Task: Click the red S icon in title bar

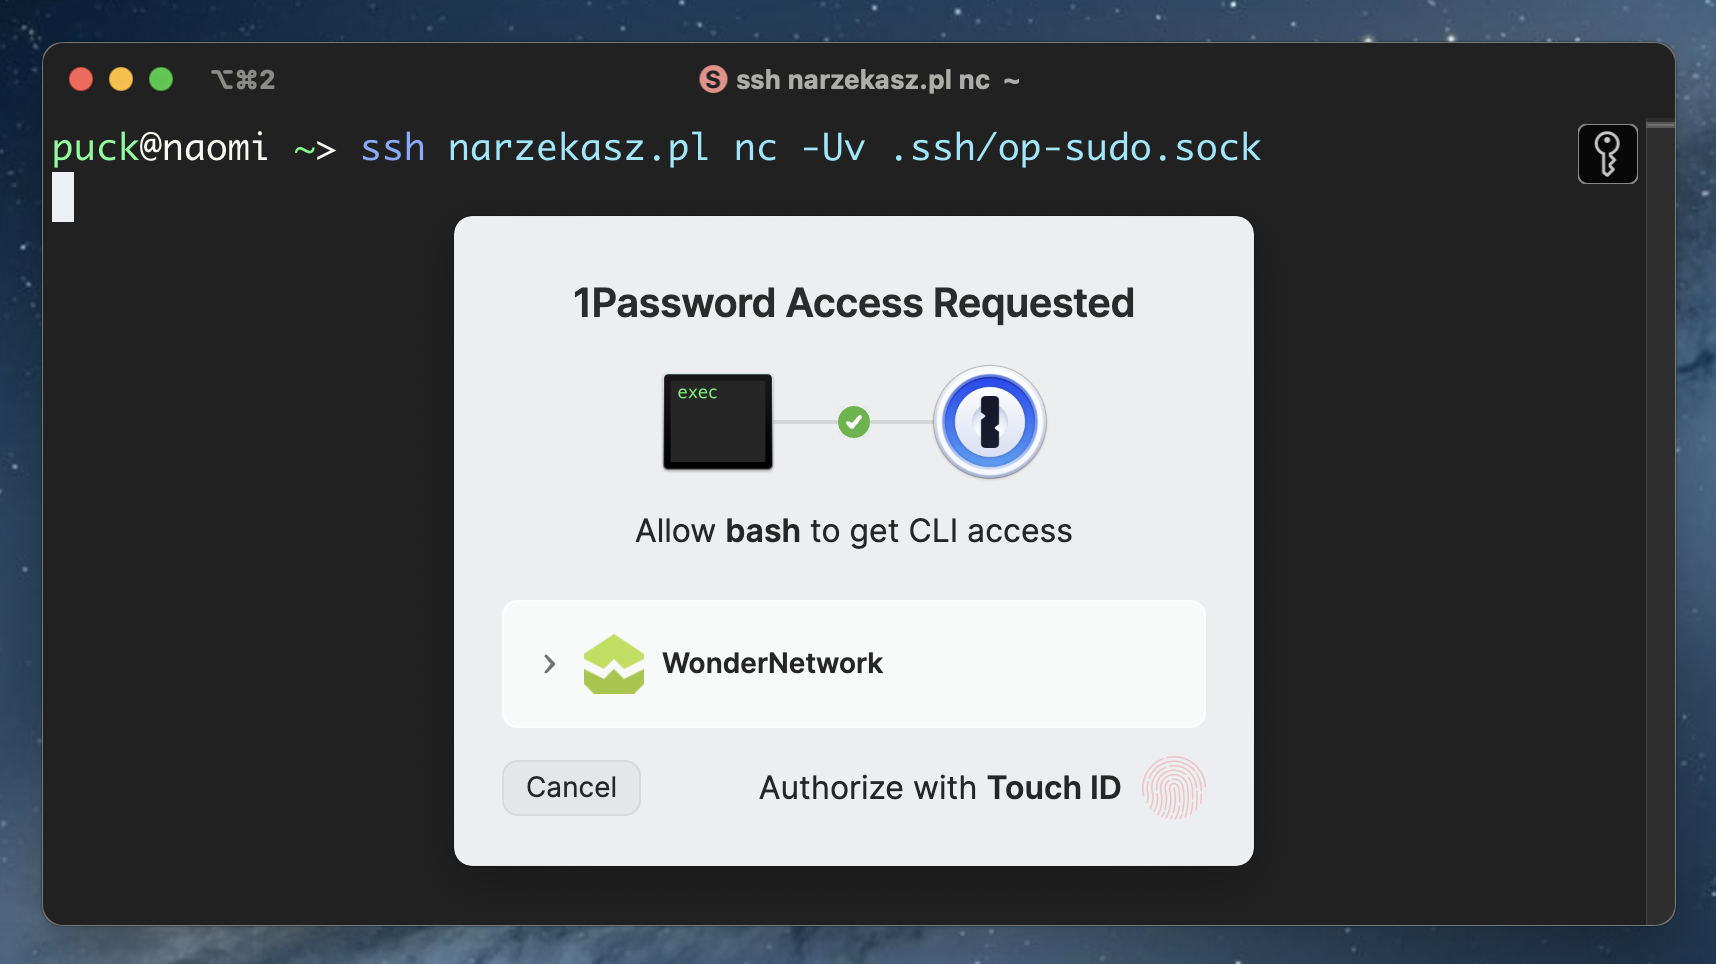Action: click(713, 79)
